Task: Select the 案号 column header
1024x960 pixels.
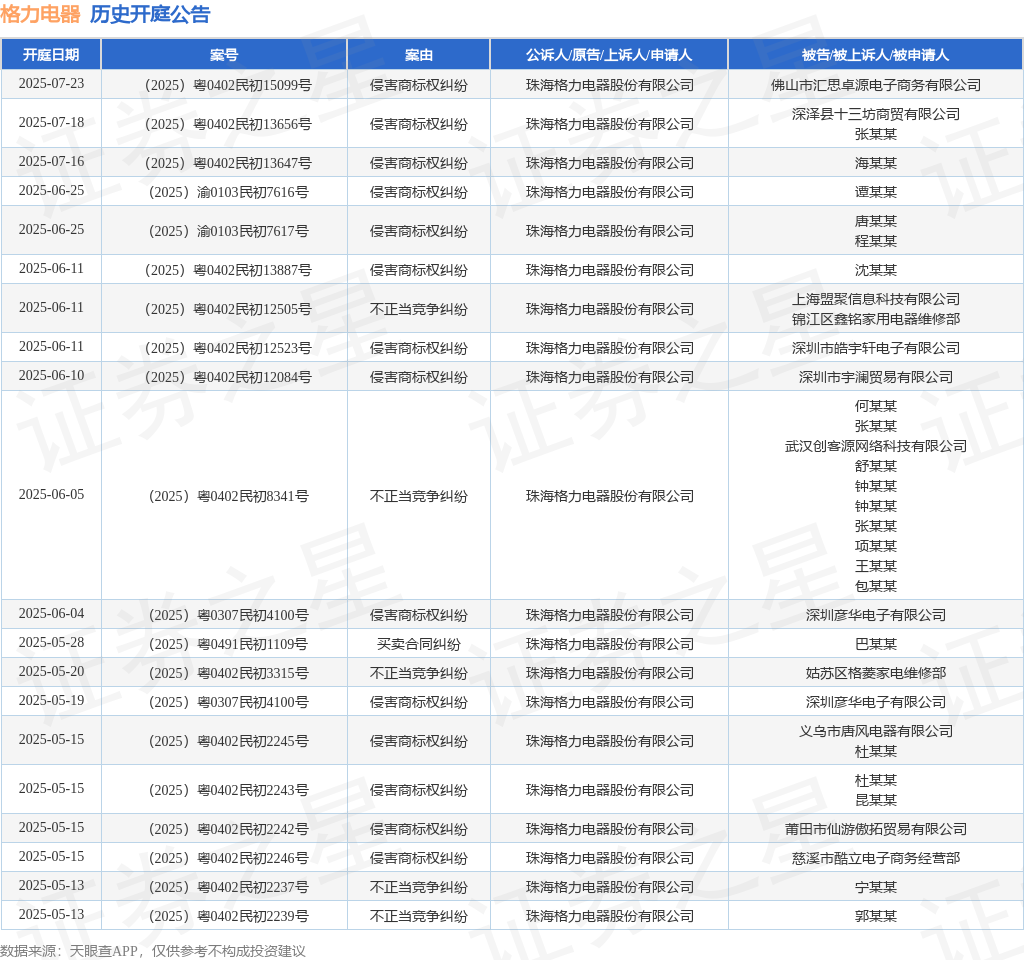Action: (224, 55)
